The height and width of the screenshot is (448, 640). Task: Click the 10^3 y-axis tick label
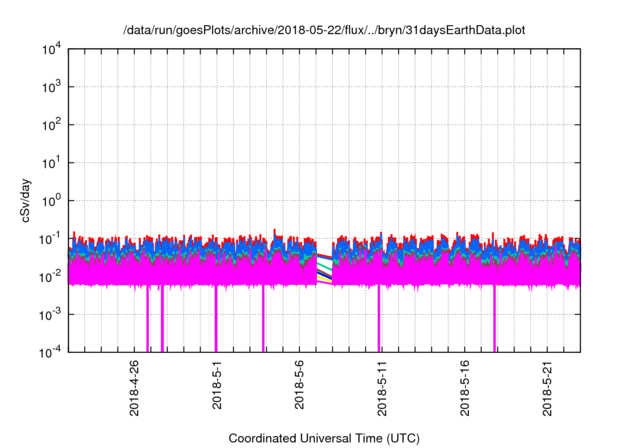pos(51,87)
